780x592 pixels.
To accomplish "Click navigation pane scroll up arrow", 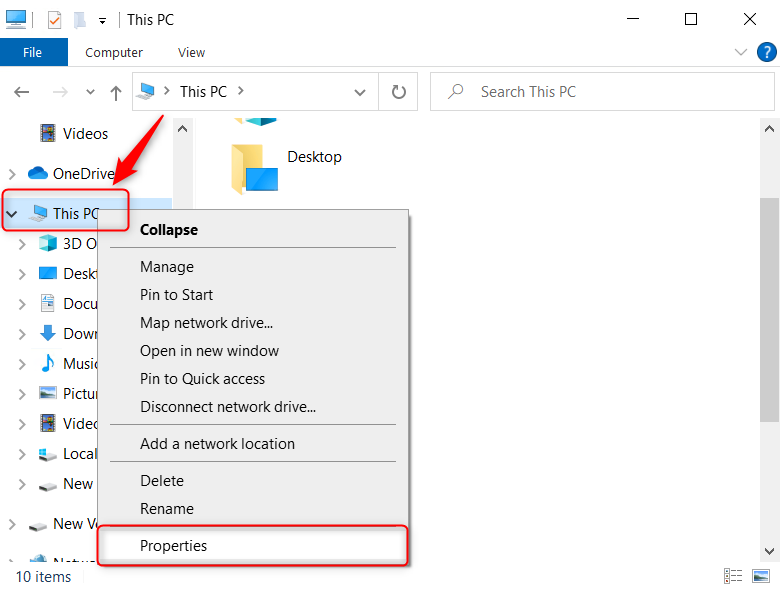I will point(183,129).
